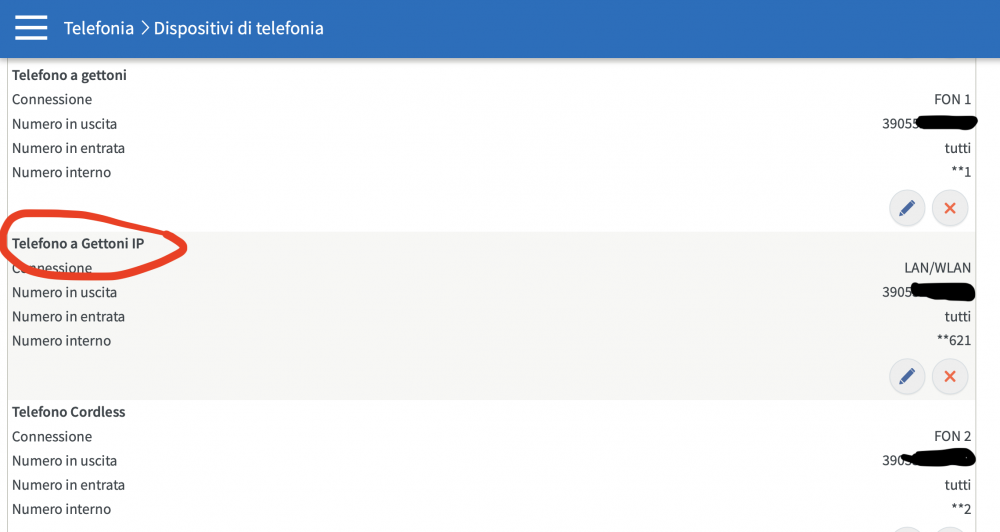Click internal number **1
The height and width of the screenshot is (532, 1000).
961,172
